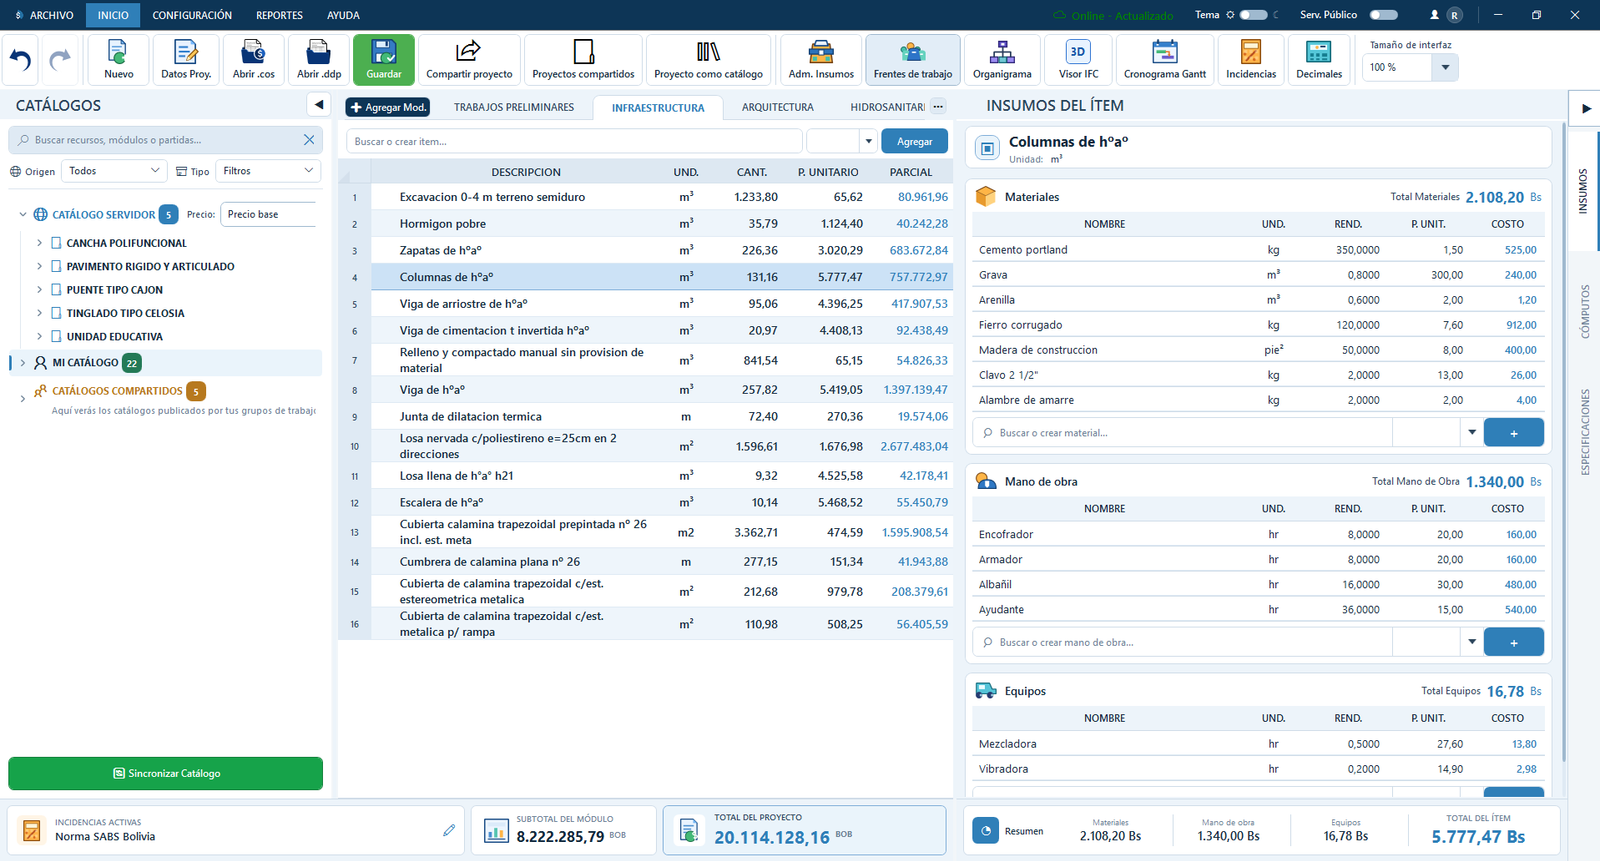Switch to TRABAJOS PRELIMINARES tab
The width and height of the screenshot is (1600, 861).
[514, 107]
